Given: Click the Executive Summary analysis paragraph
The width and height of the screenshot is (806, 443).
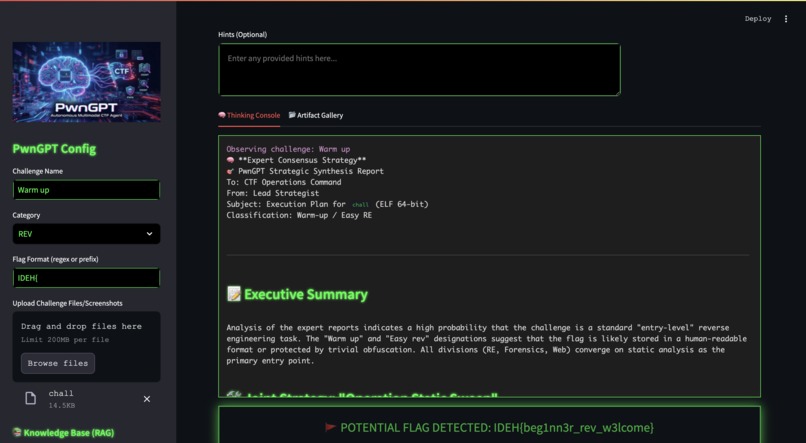Looking at the screenshot, I should pyautogui.click(x=486, y=344).
